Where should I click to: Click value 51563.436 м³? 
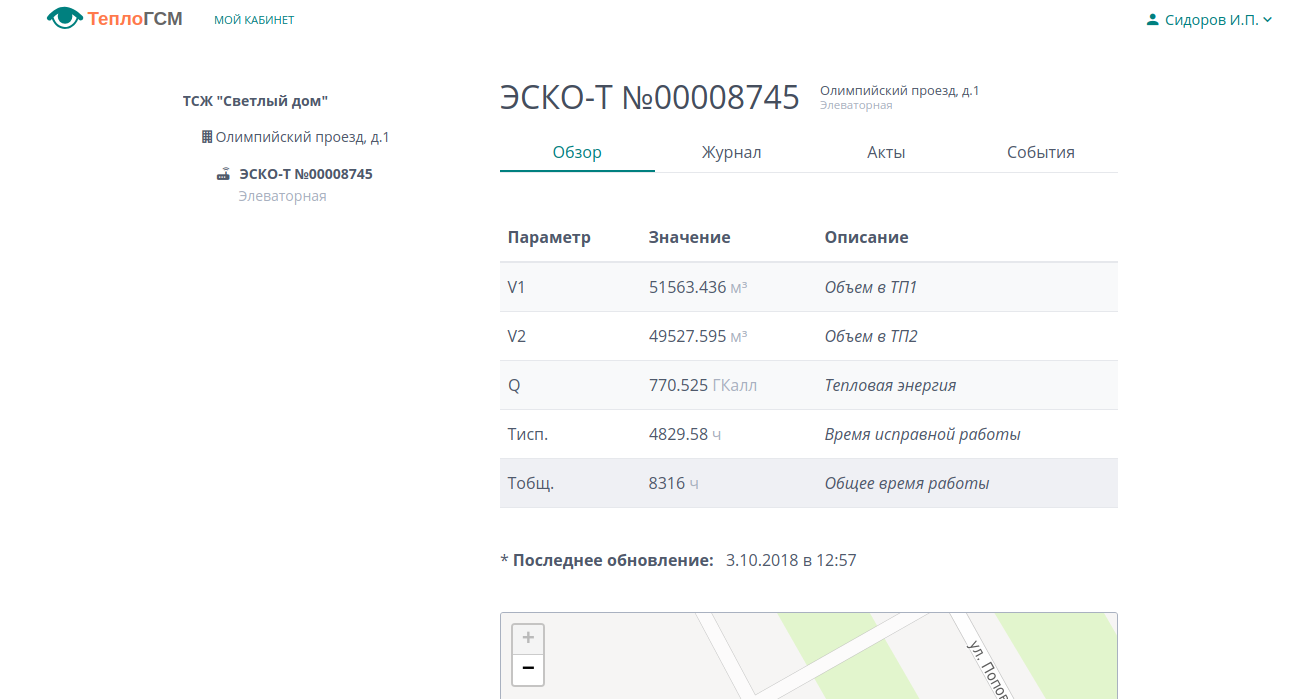point(698,288)
